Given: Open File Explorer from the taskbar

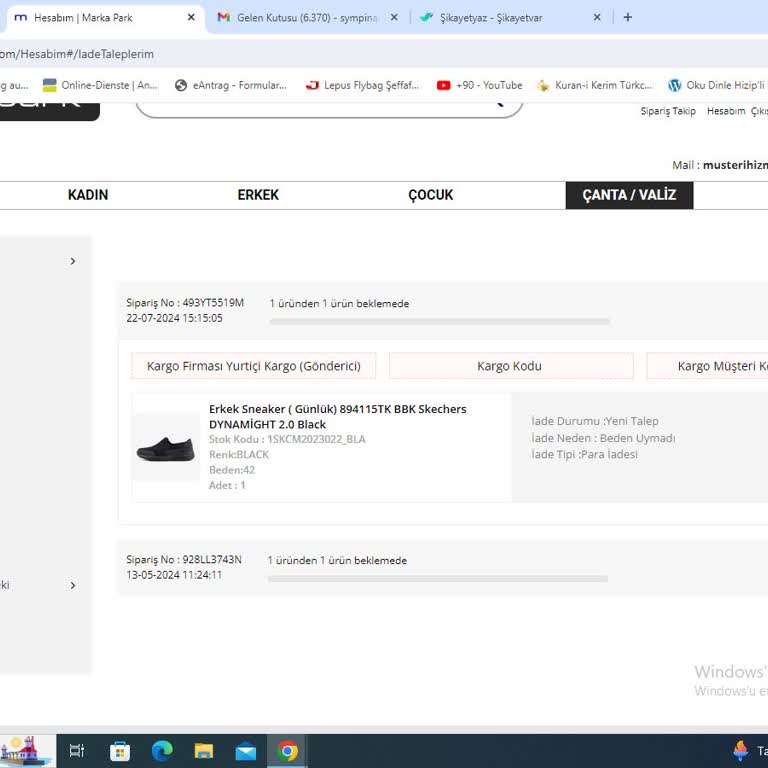Looking at the screenshot, I should [204, 750].
